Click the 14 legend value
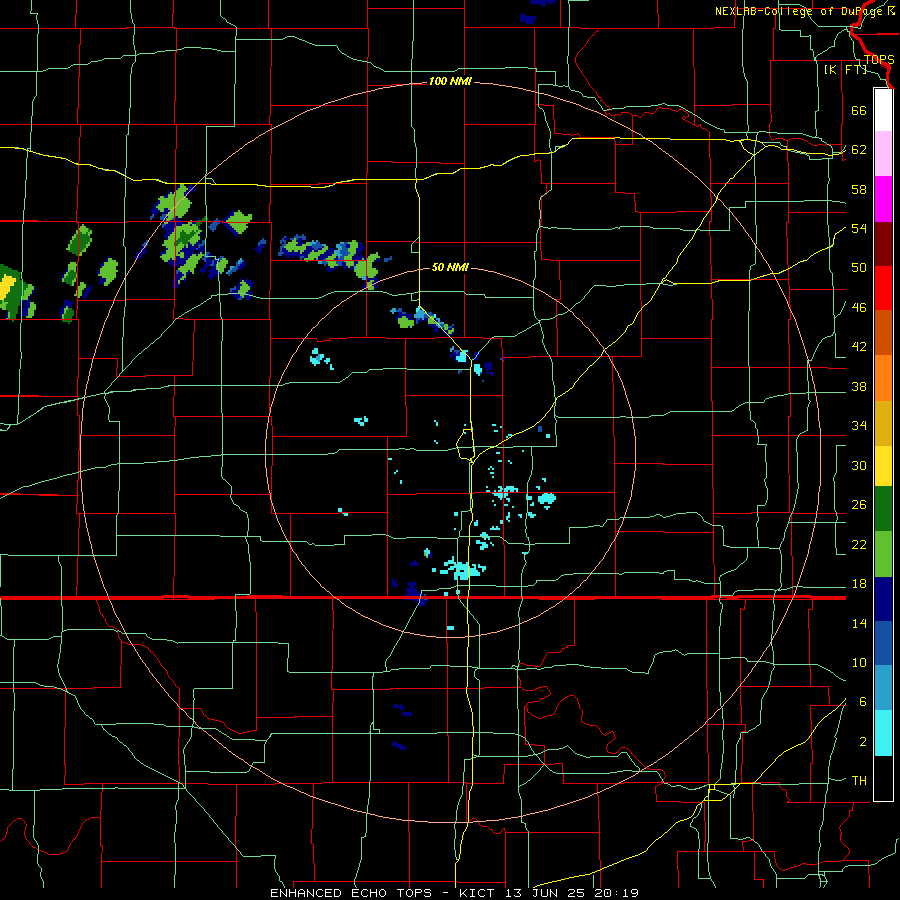The width and height of the screenshot is (900, 900). click(x=859, y=624)
